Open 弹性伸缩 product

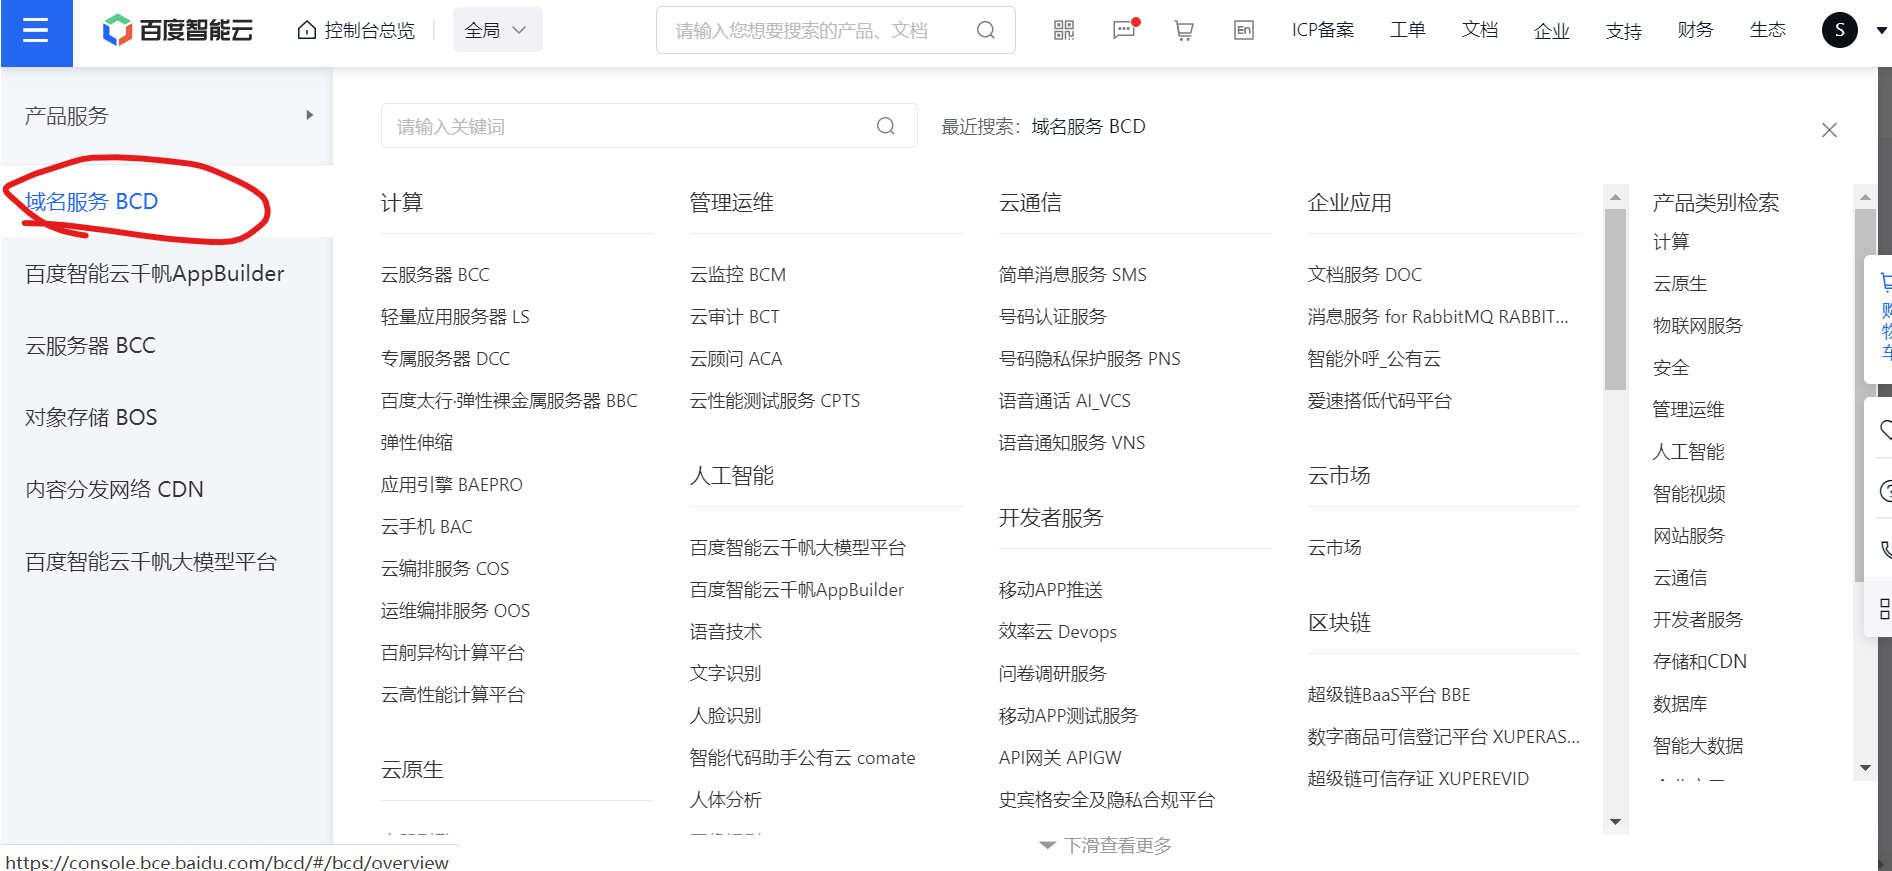click(417, 443)
